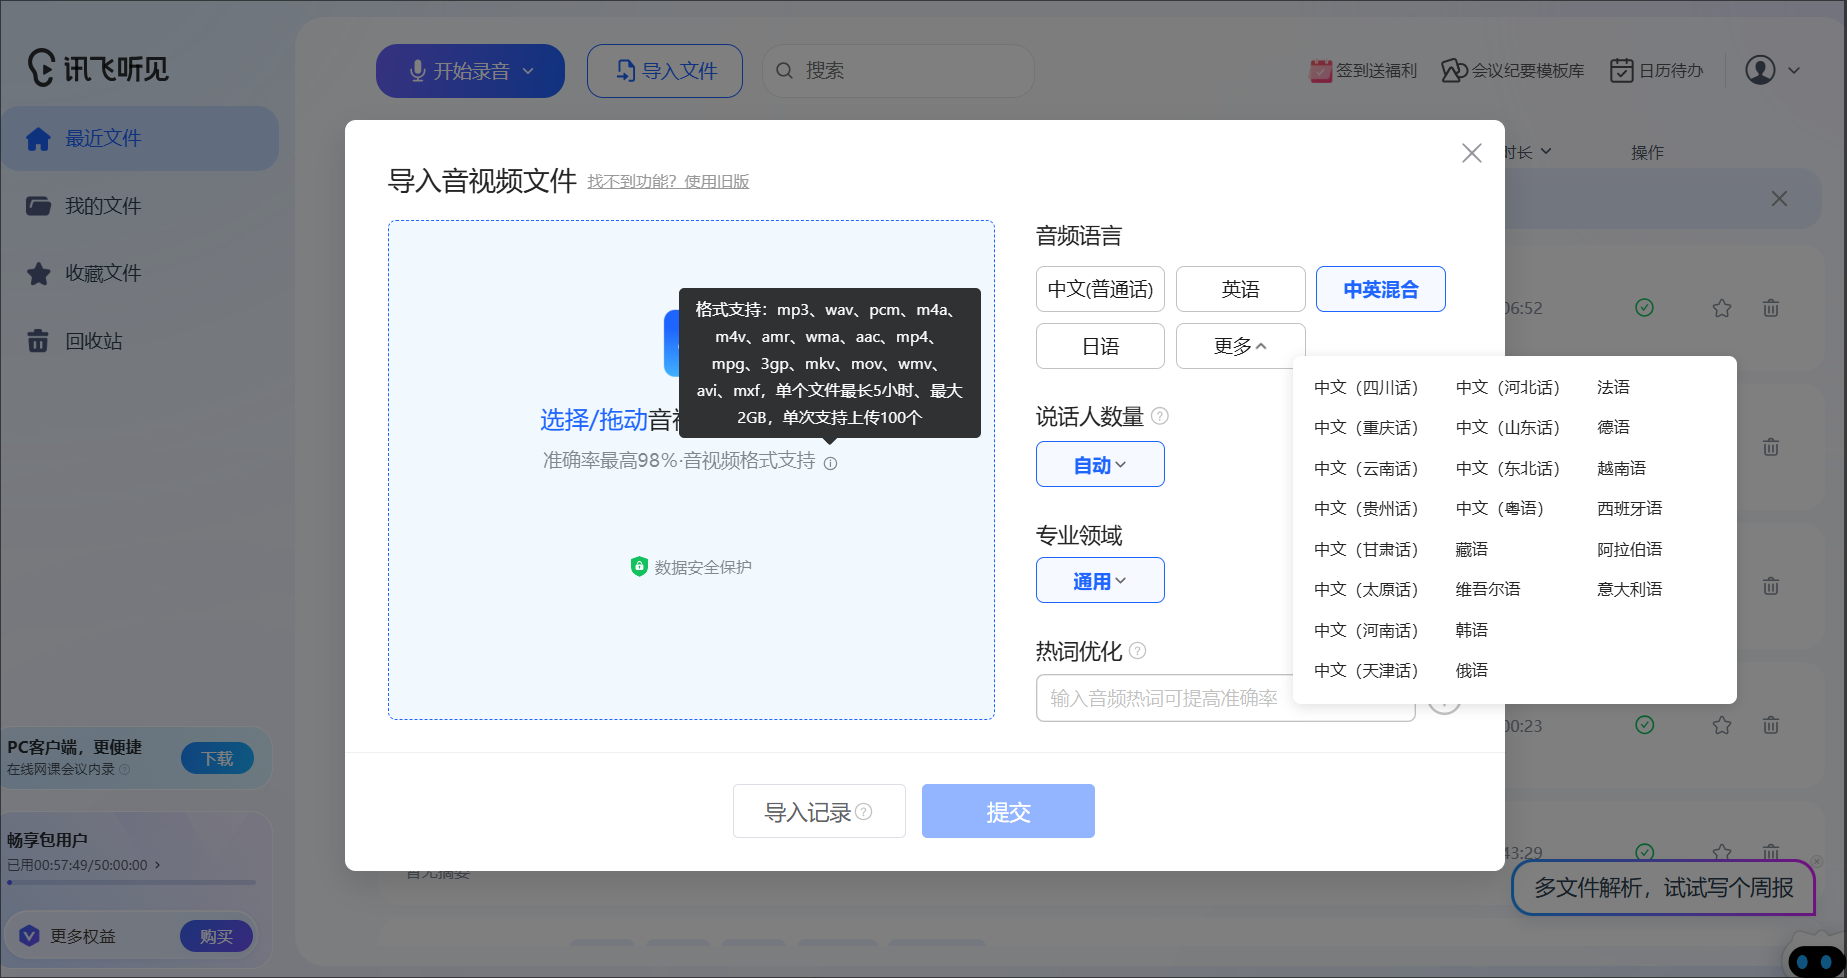This screenshot has width=1847, height=978.
Task: Click the 讯飞听见 logo
Action: [98, 68]
